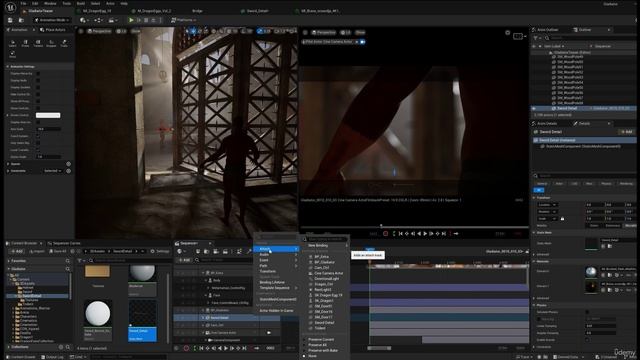Click the Unreal Engine logo icon

(10, 7)
